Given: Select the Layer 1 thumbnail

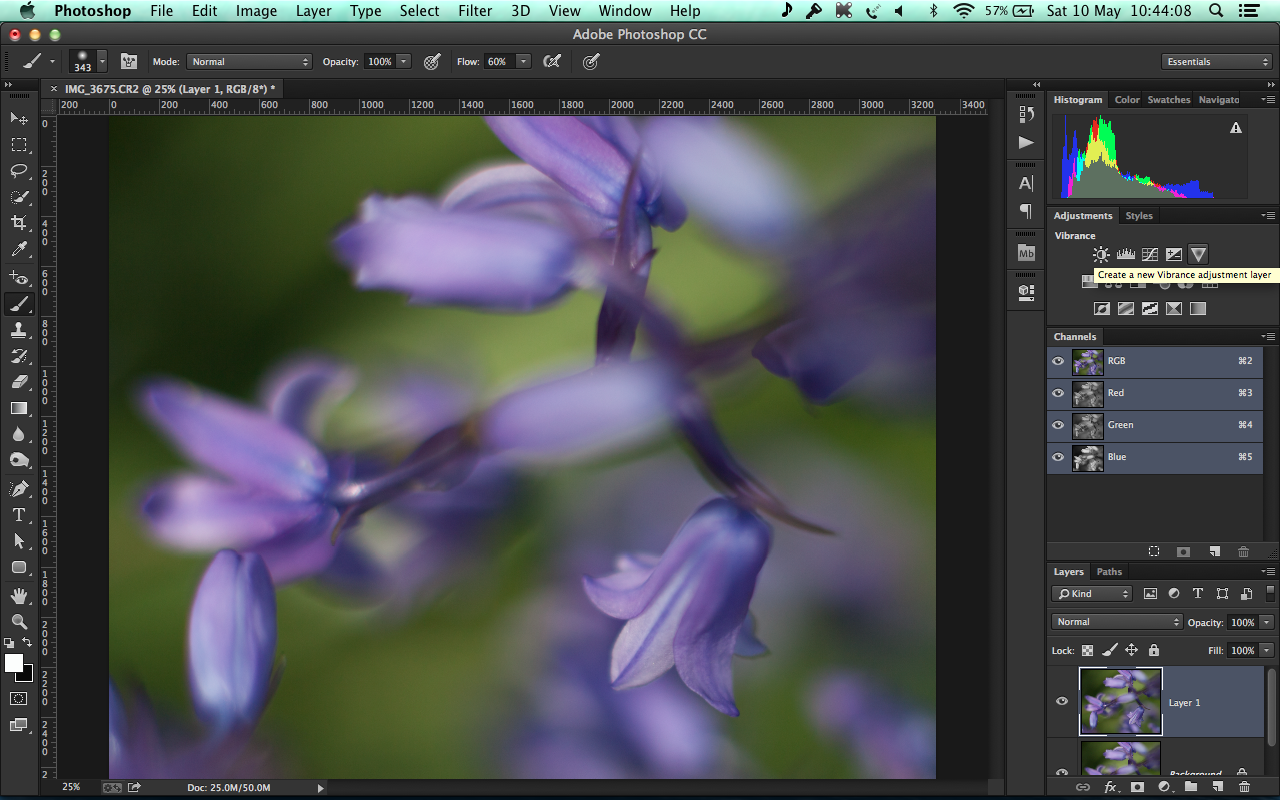Looking at the screenshot, I should pos(1120,702).
